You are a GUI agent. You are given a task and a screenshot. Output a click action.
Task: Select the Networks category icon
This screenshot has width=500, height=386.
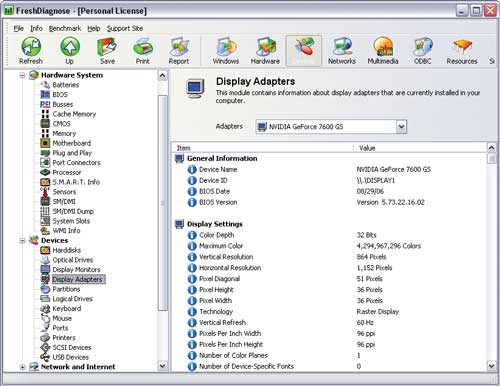click(x=342, y=51)
